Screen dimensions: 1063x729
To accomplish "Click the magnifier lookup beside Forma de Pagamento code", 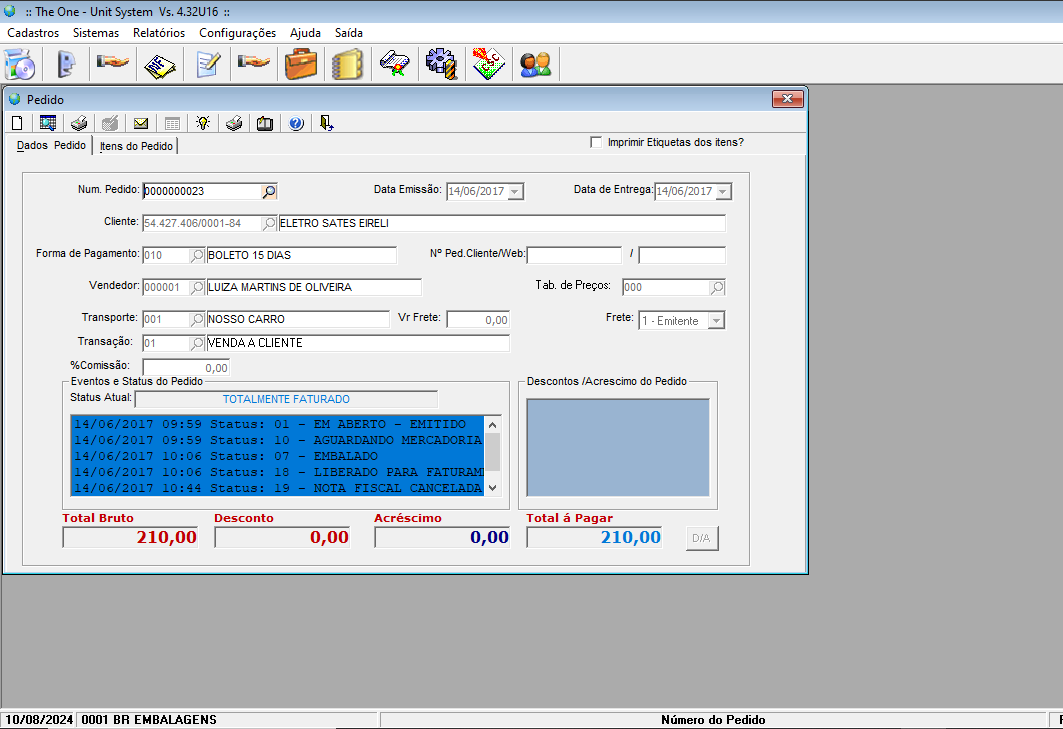I will coord(197,255).
